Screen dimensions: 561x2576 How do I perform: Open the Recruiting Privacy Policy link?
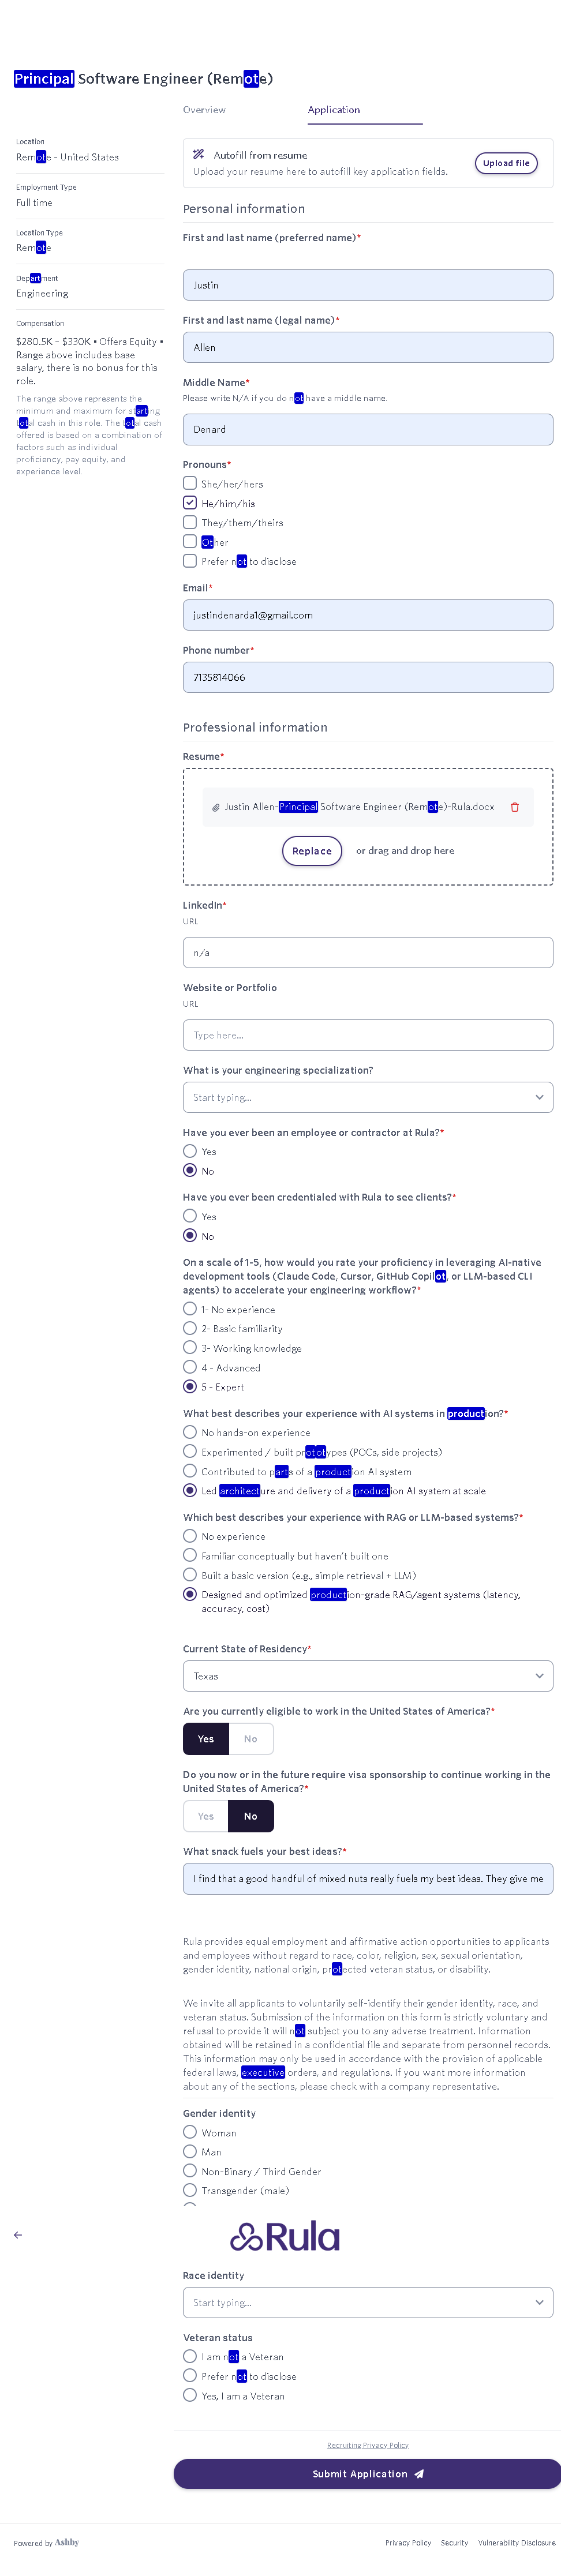pos(368,2444)
